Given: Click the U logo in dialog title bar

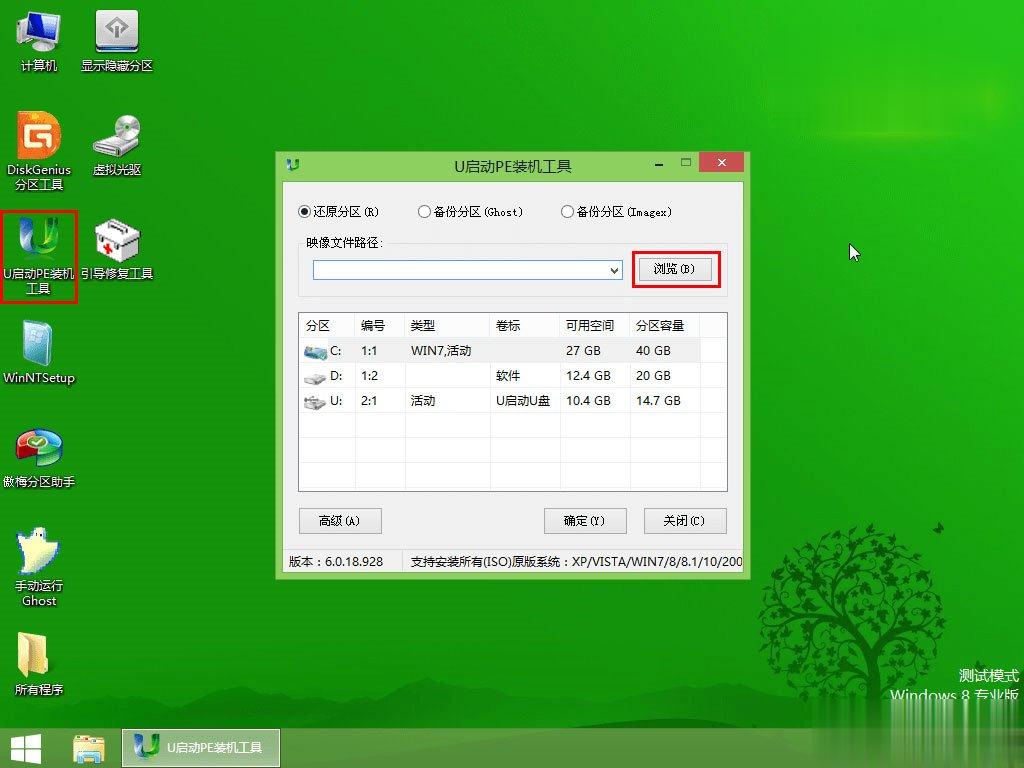Looking at the screenshot, I should point(293,165).
